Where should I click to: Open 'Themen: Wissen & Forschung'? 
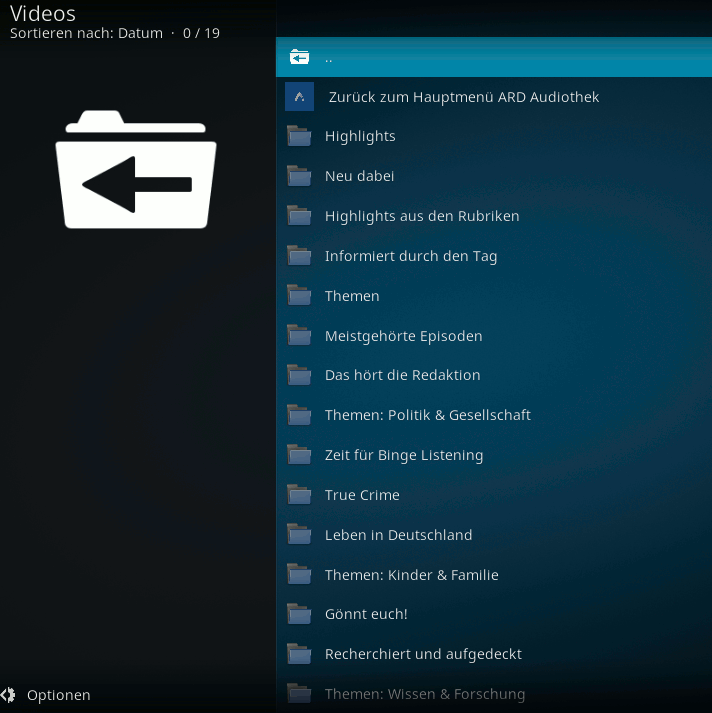pyautogui.click(x=425, y=694)
